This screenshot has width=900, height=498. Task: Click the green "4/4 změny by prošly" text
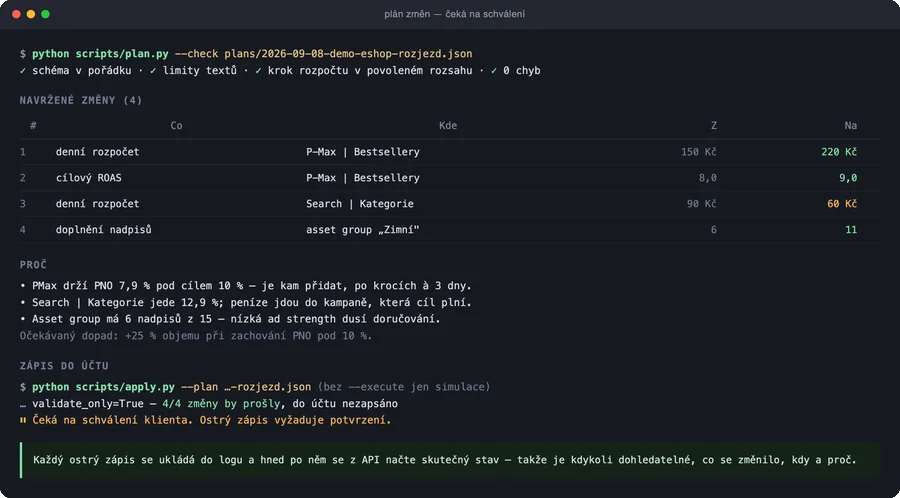coord(222,404)
